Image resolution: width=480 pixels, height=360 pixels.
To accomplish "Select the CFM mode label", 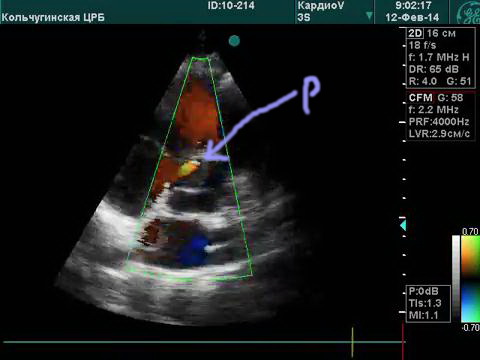I will click(421, 98).
